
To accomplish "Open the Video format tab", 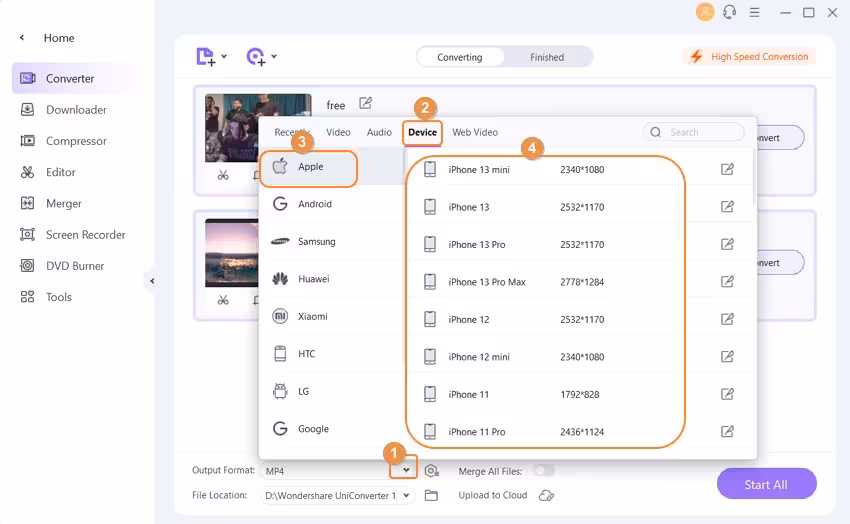I will click(338, 132).
